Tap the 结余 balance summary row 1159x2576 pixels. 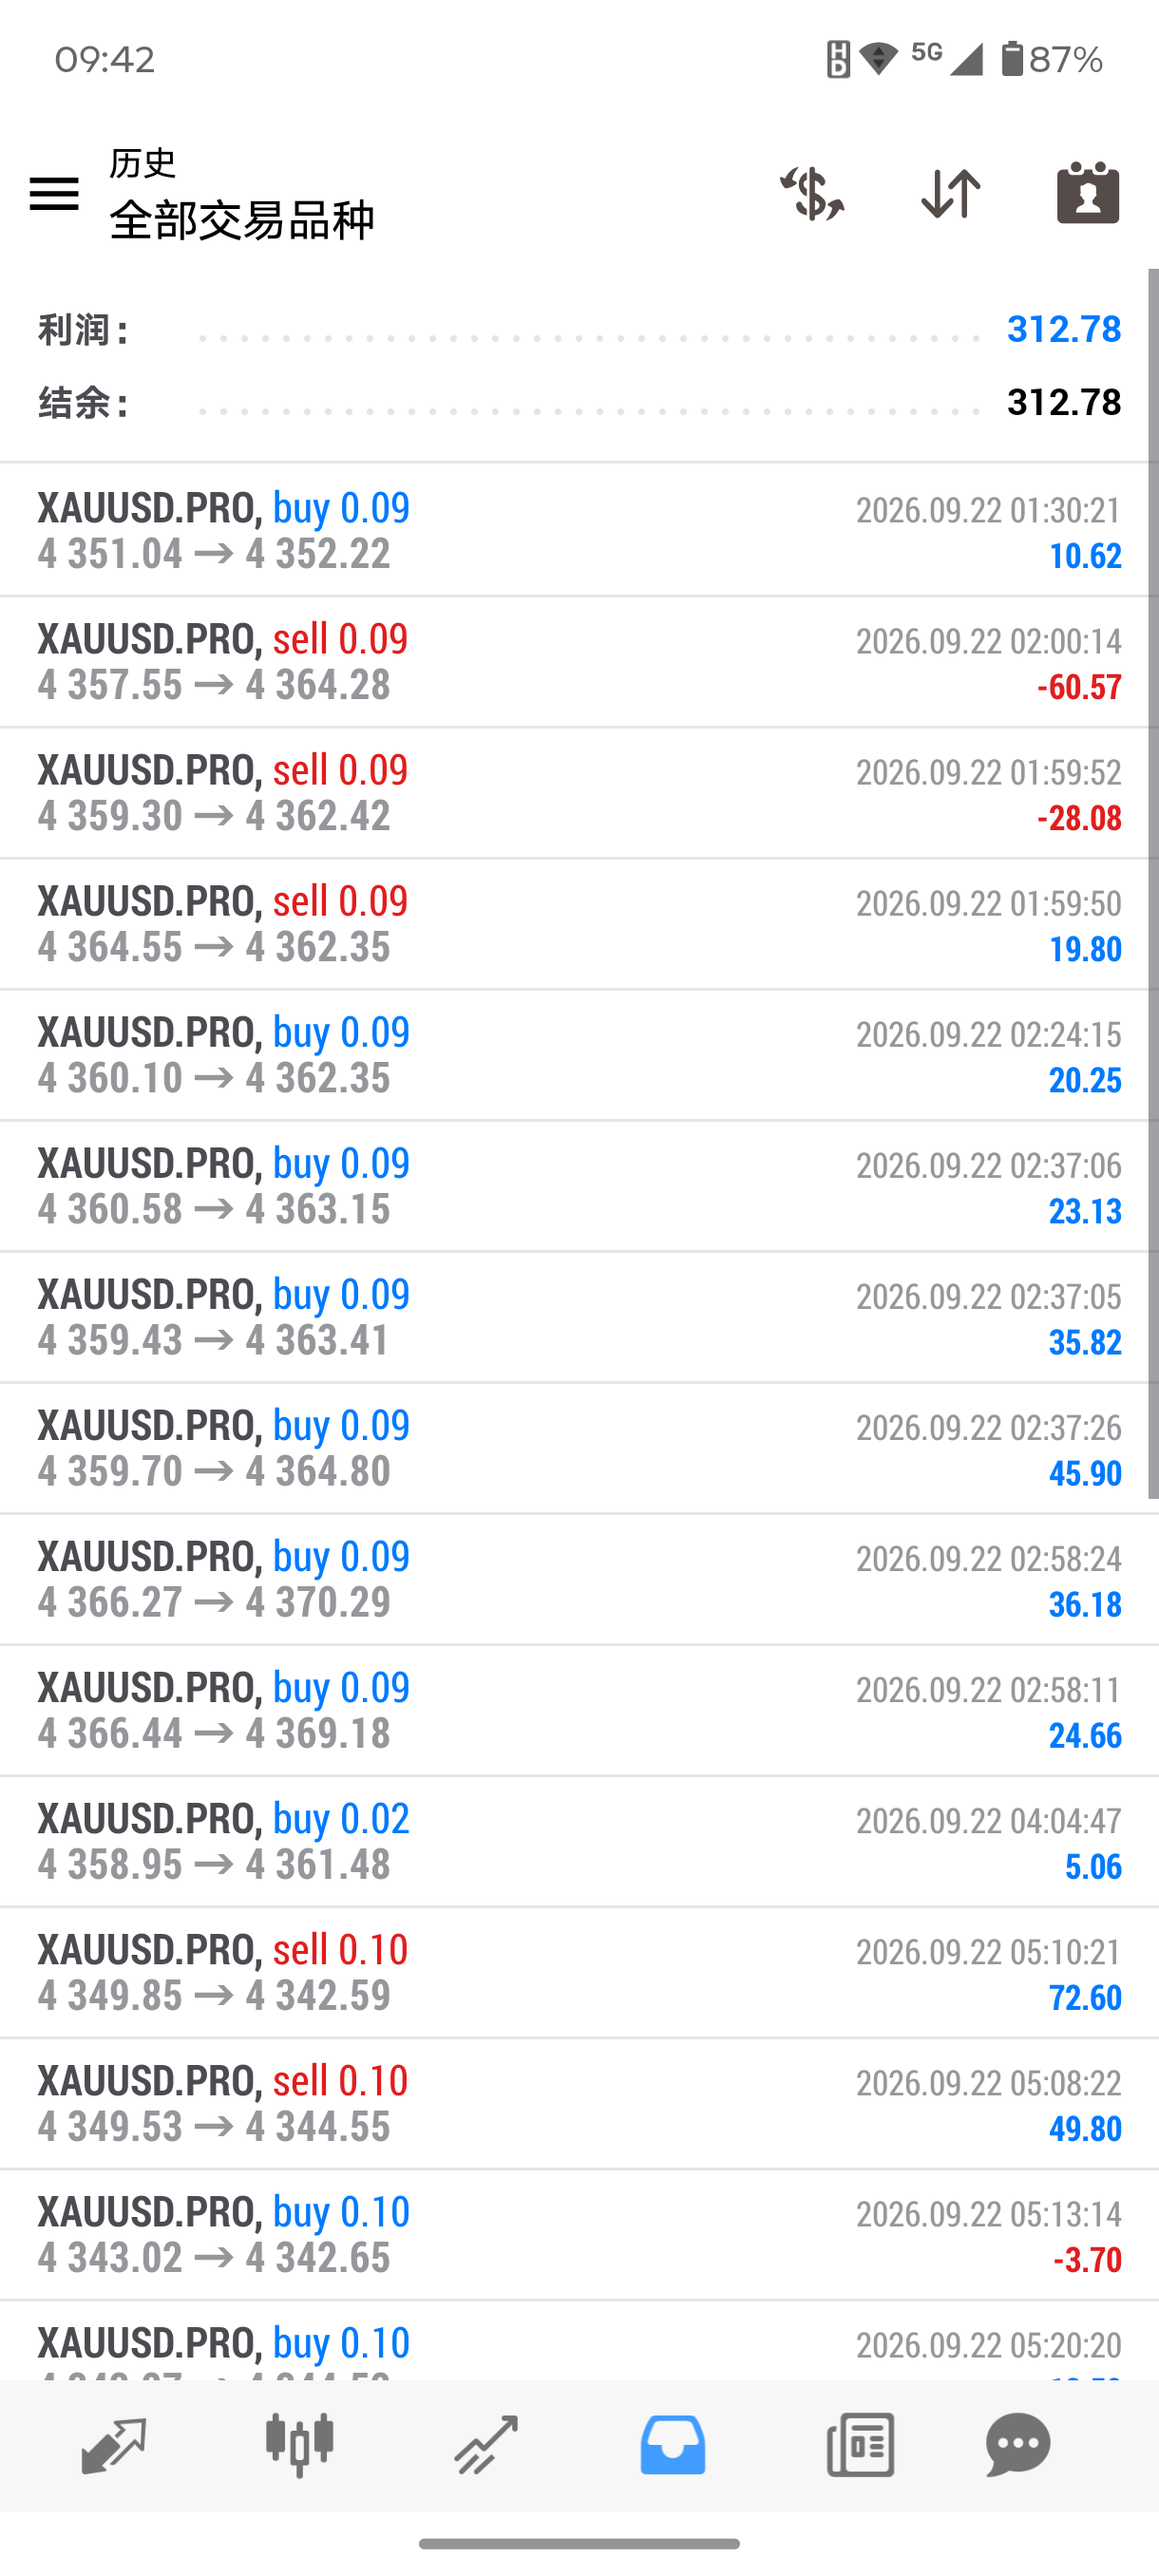(579, 403)
